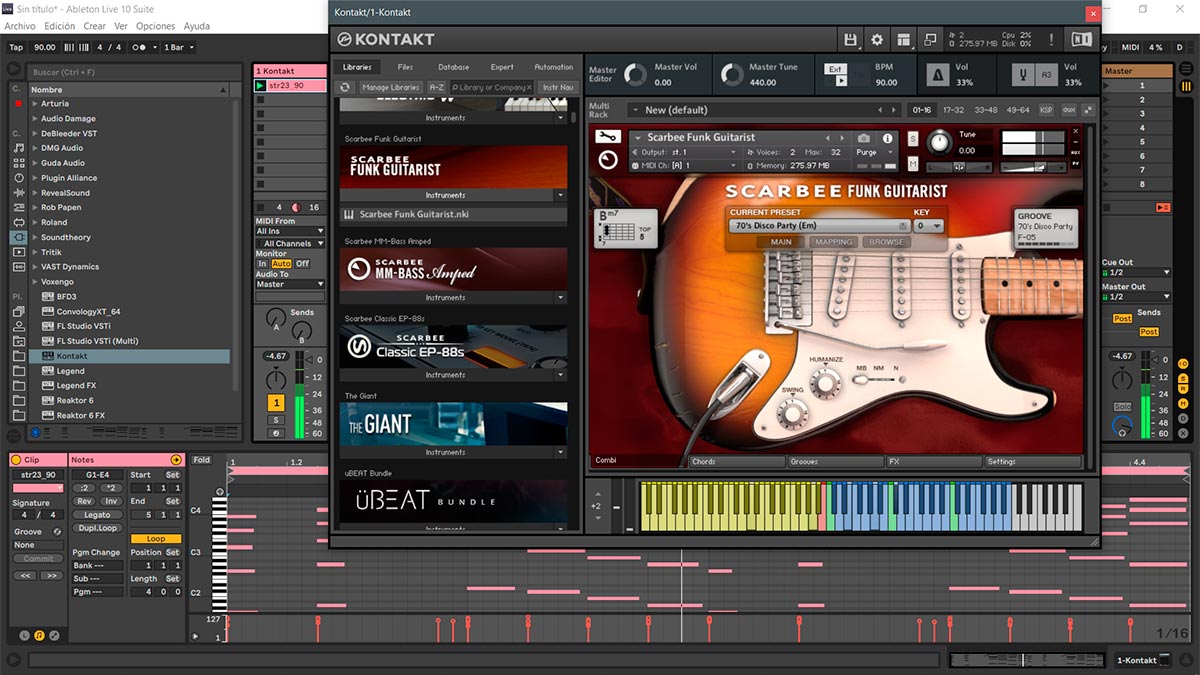The height and width of the screenshot is (675, 1200).
Task: Click the Legato button in Notes box
Action: pos(97,515)
